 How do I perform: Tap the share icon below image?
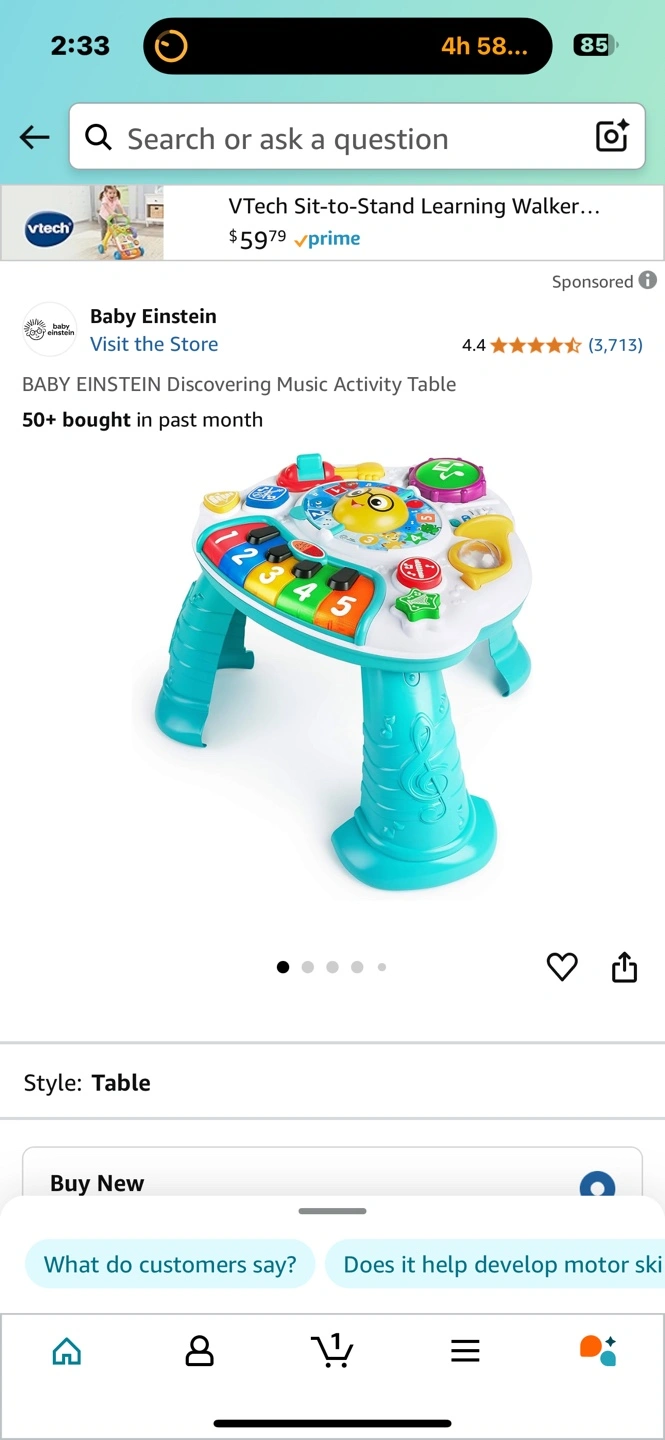tap(624, 967)
